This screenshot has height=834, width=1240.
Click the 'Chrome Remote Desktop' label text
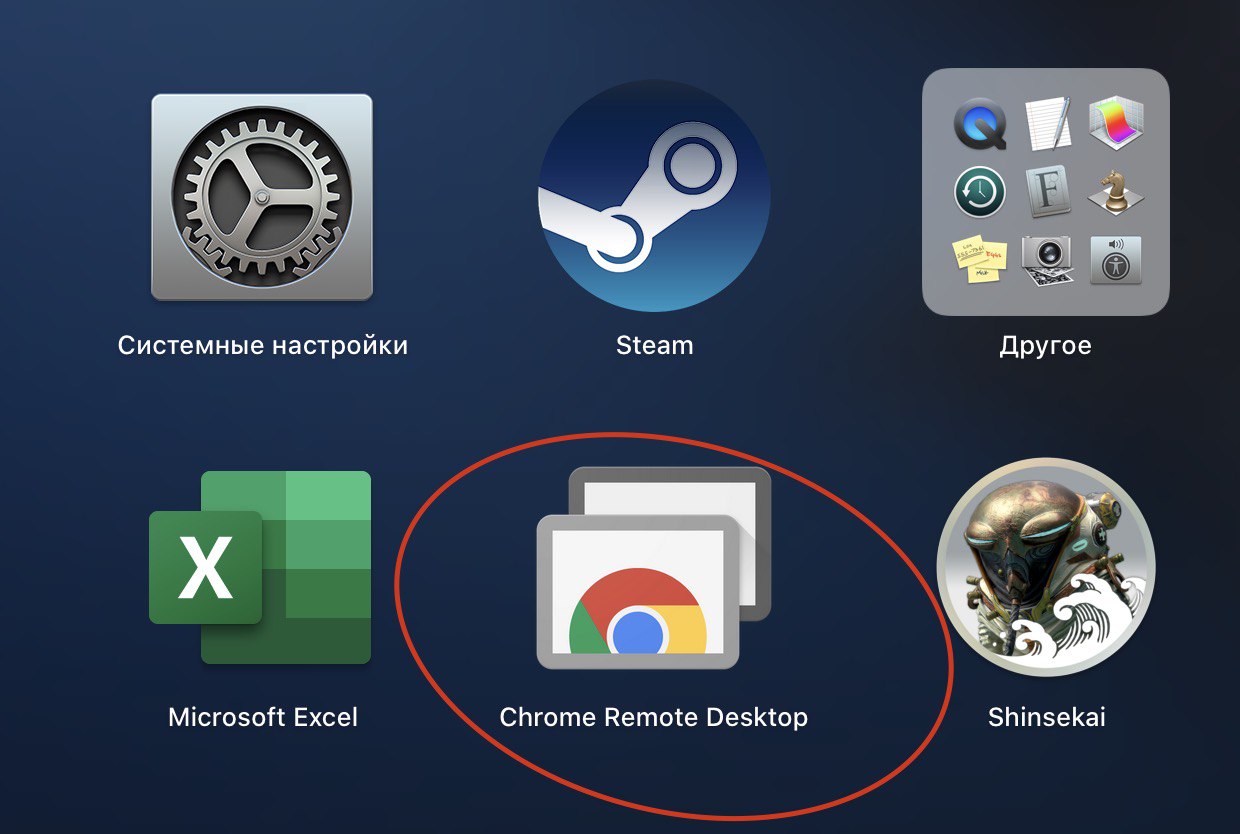654,717
